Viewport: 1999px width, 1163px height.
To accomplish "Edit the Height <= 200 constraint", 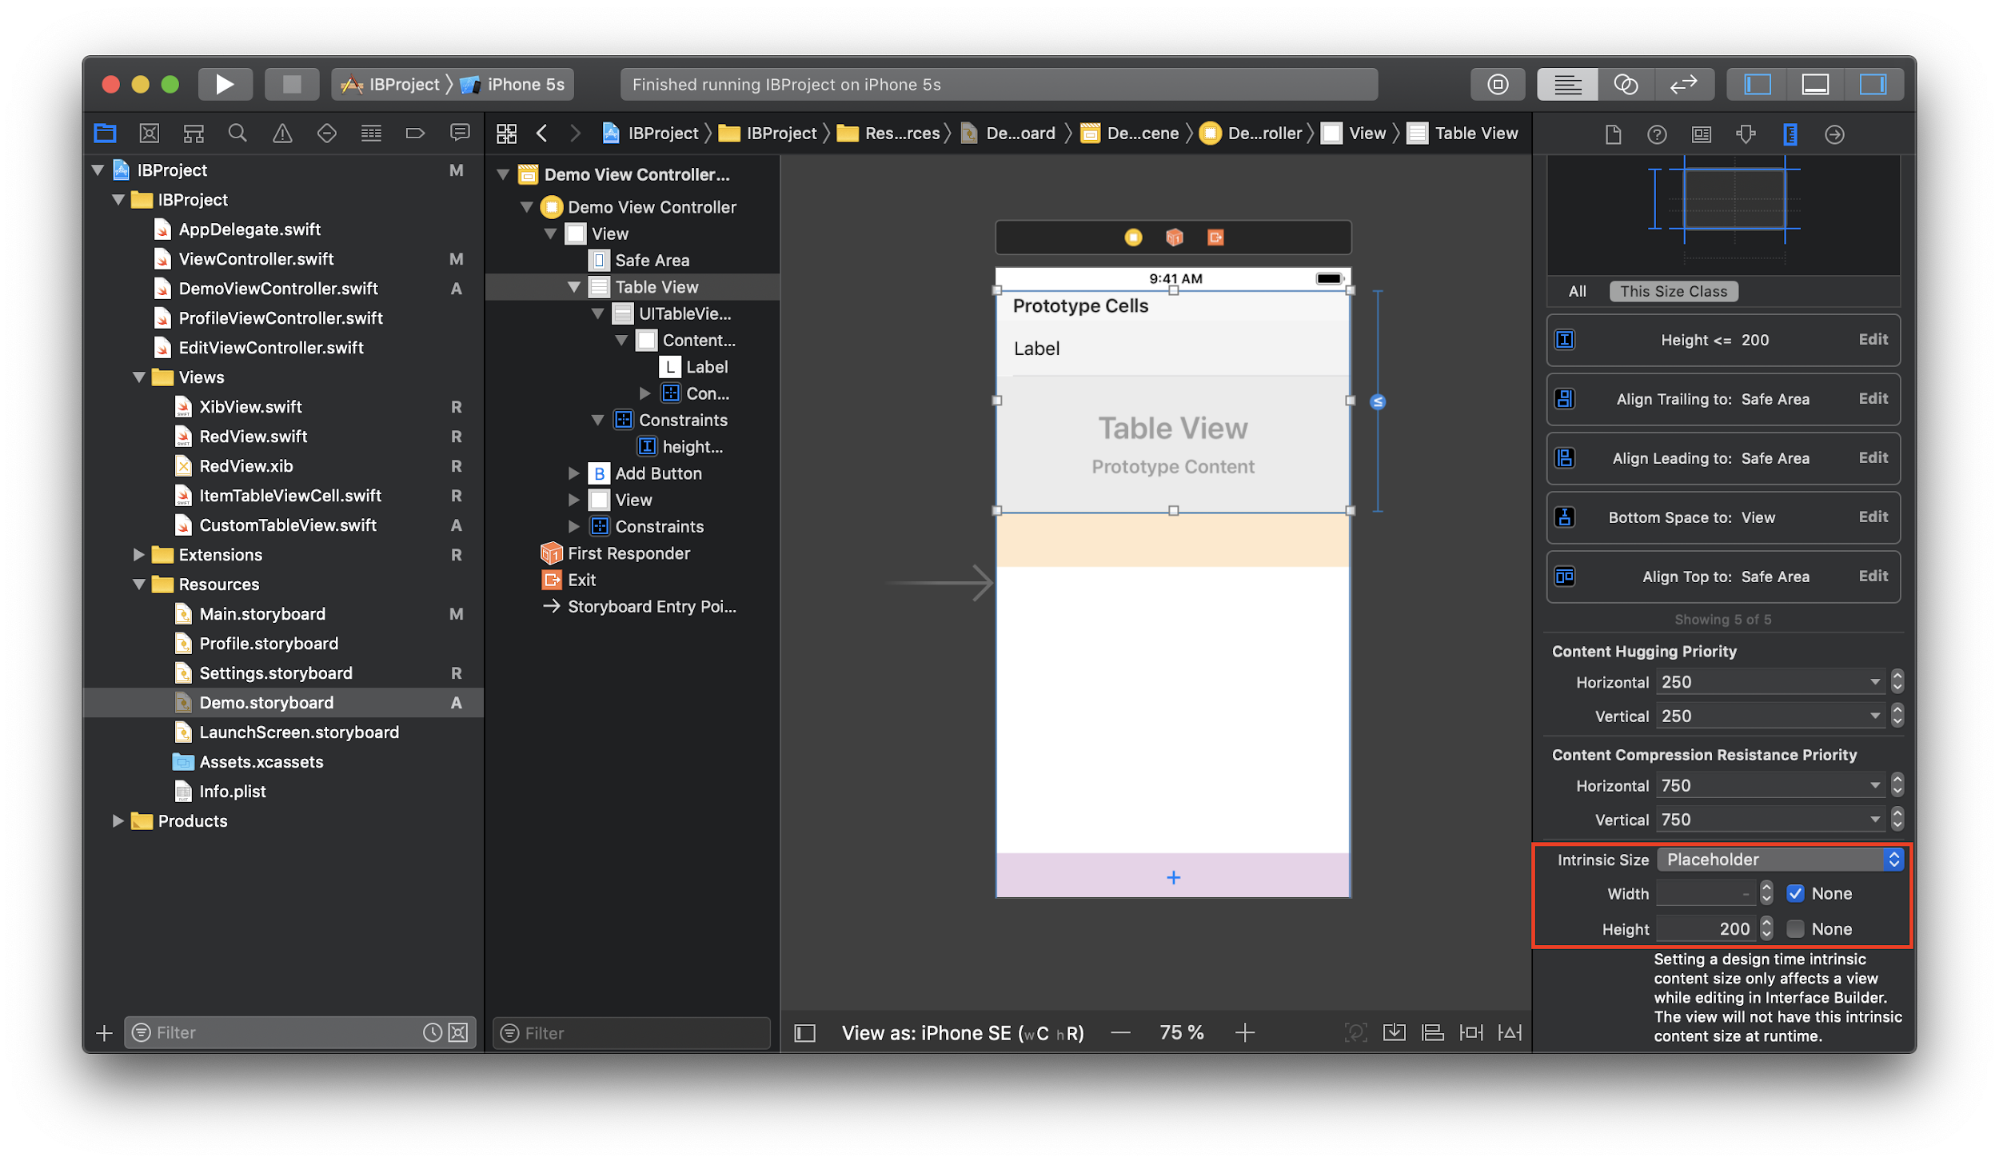I will [x=1873, y=339].
